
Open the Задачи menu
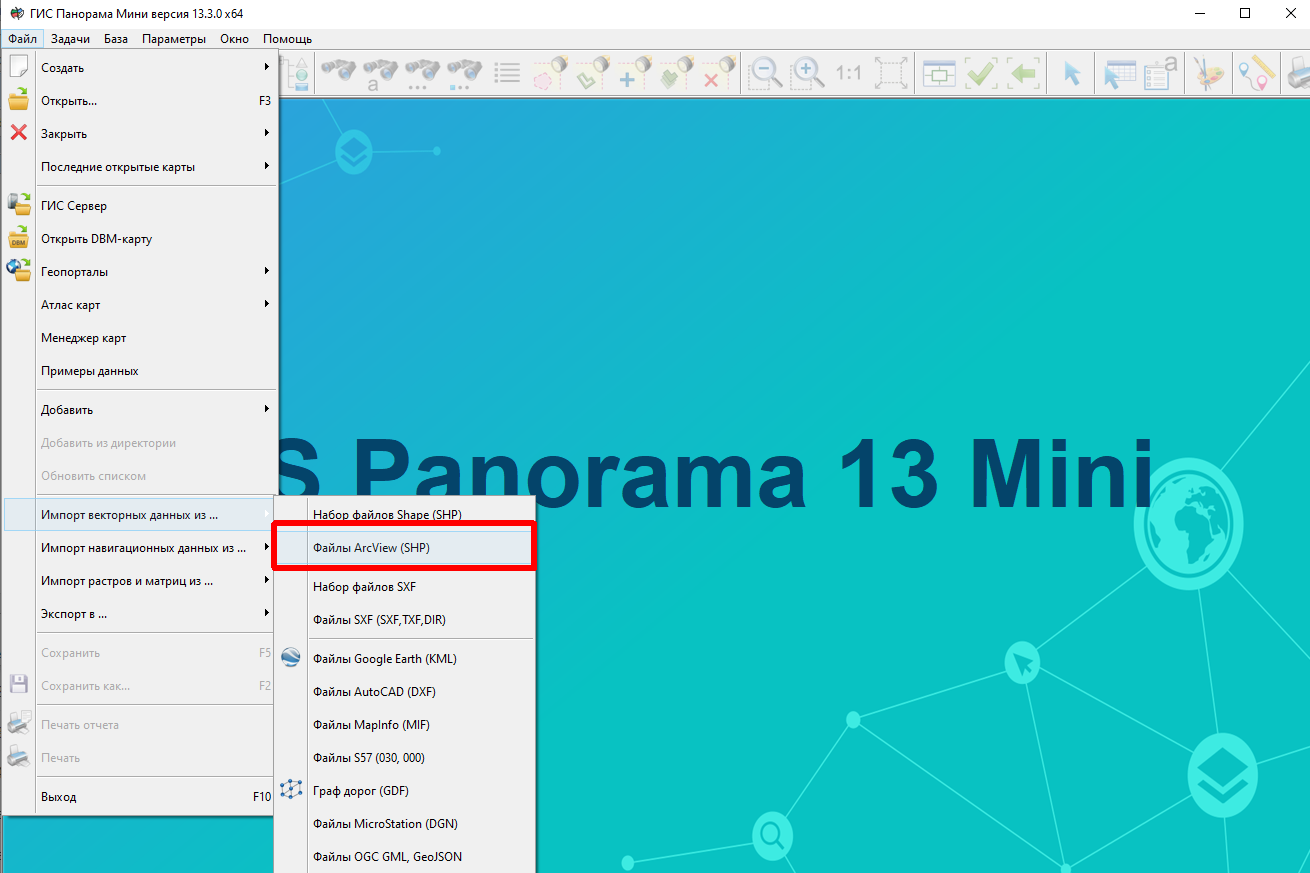70,39
